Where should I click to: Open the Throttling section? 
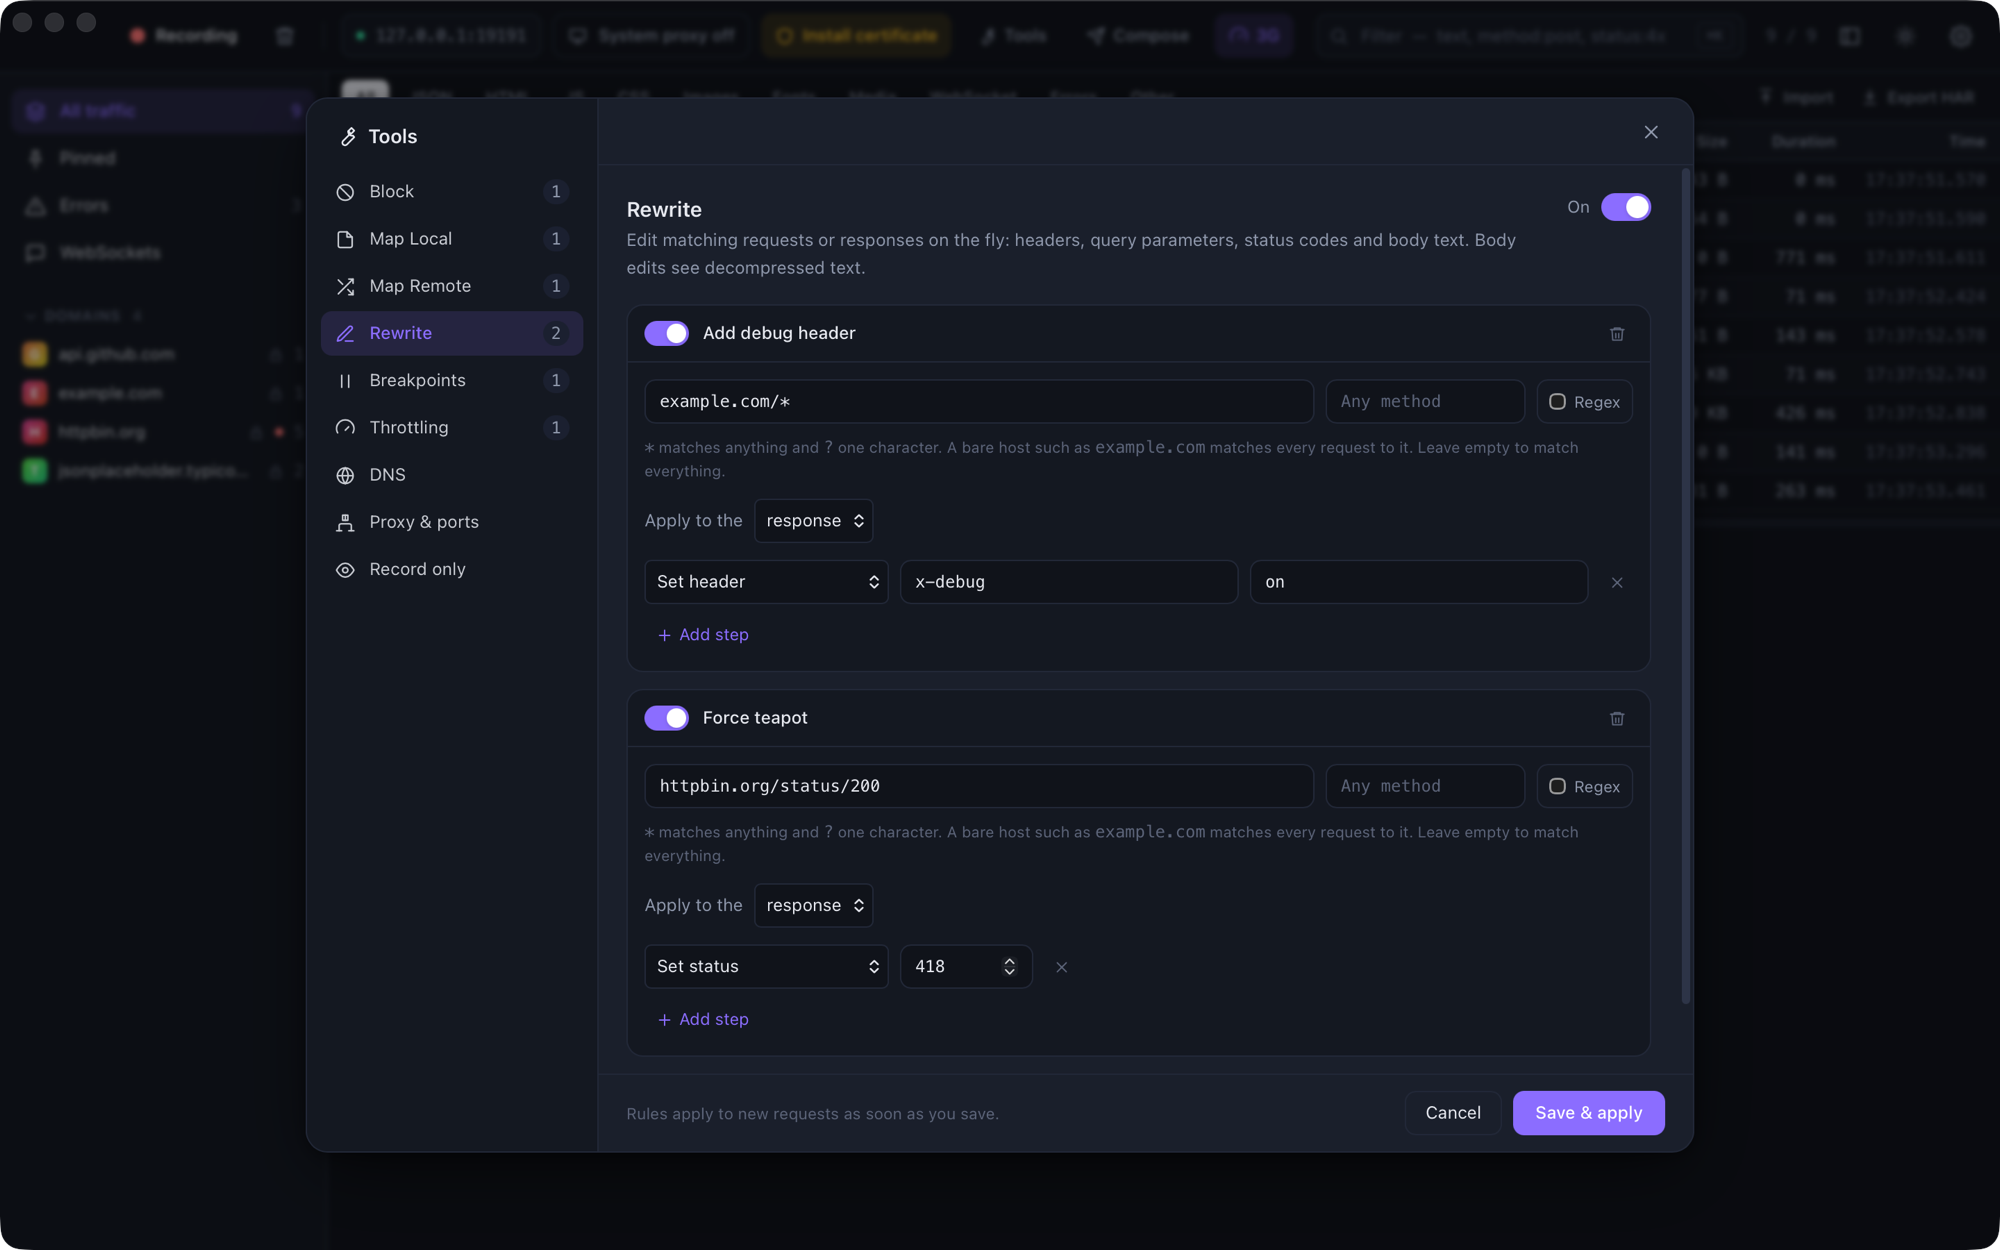[452, 427]
